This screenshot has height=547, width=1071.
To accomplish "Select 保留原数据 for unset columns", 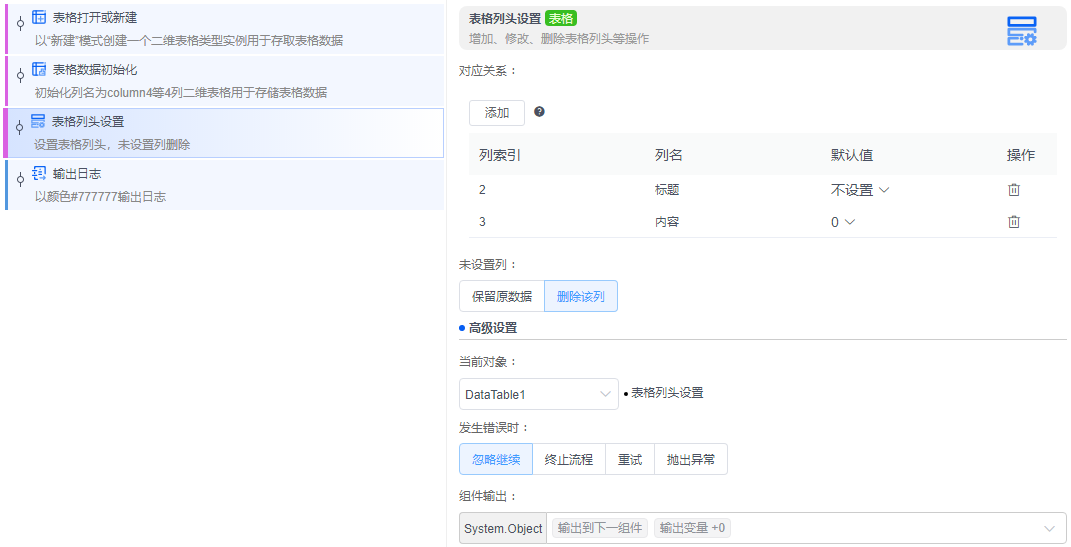I will (x=501, y=296).
